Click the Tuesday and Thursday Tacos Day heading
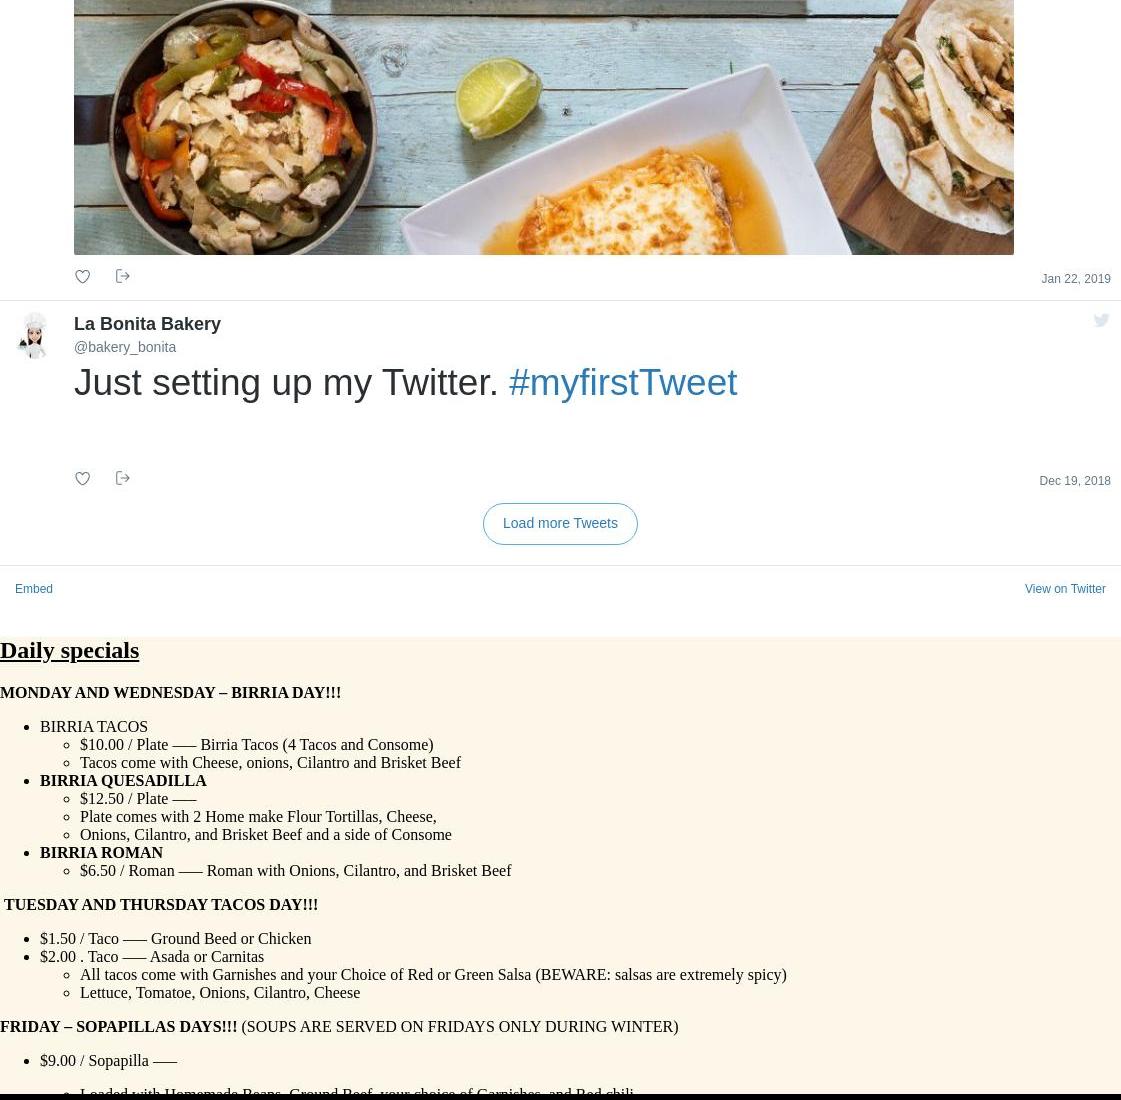This screenshot has width=1121, height=1100. tap(161, 905)
